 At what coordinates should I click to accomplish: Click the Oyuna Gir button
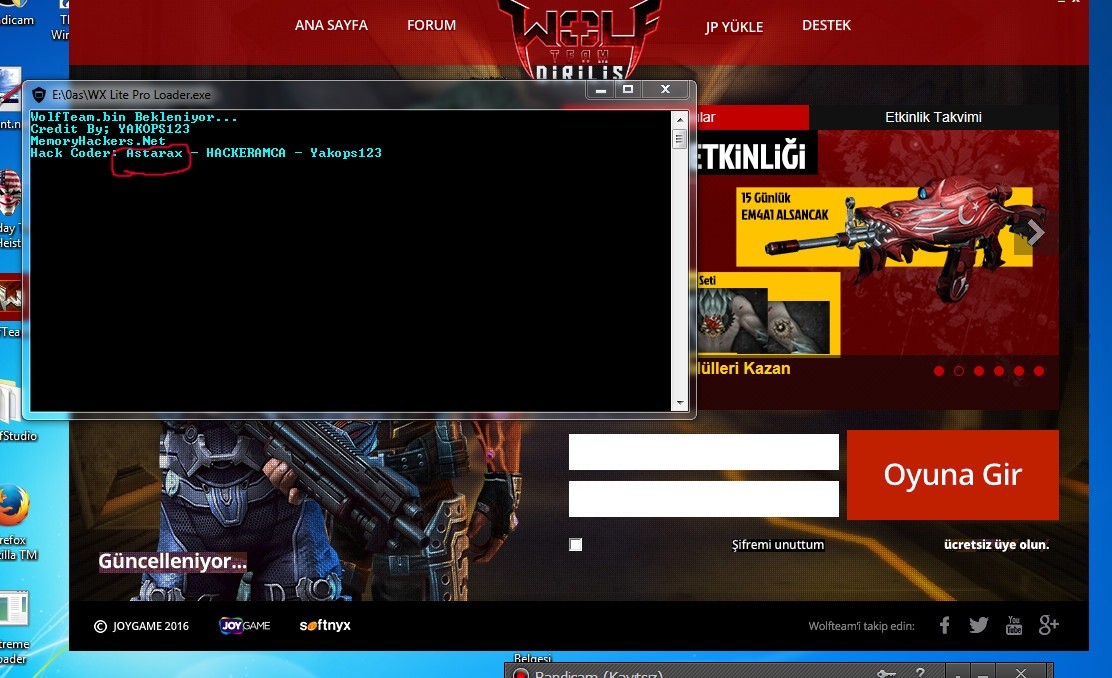952,474
